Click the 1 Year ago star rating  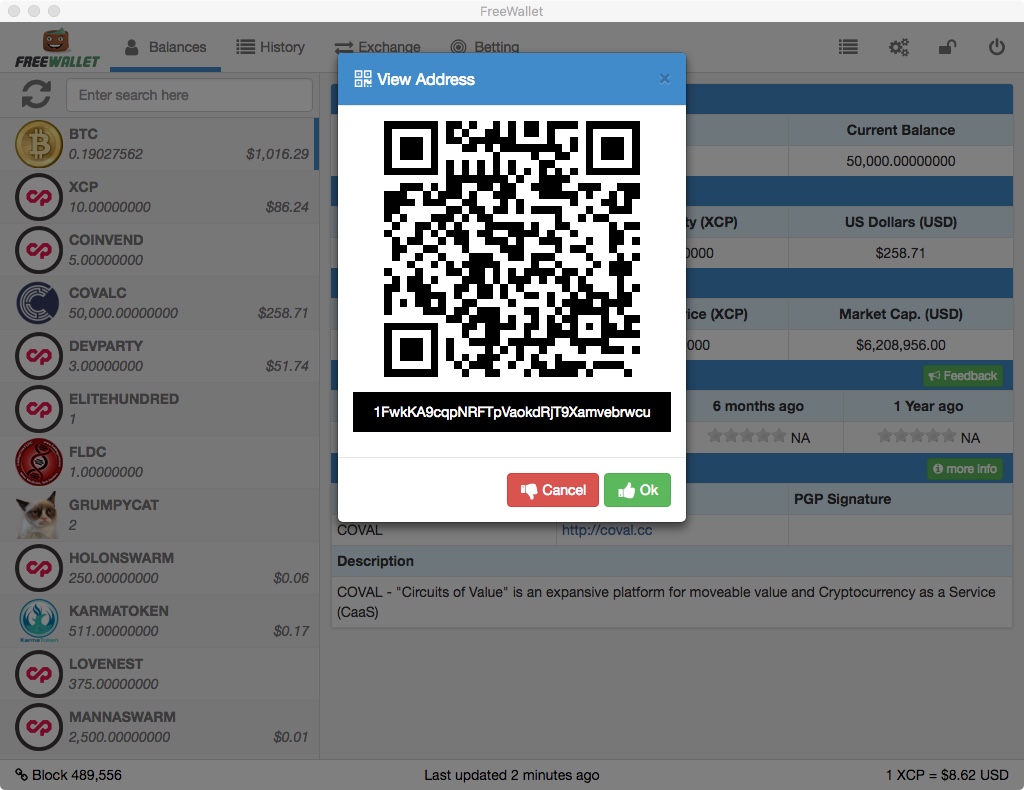(917, 436)
